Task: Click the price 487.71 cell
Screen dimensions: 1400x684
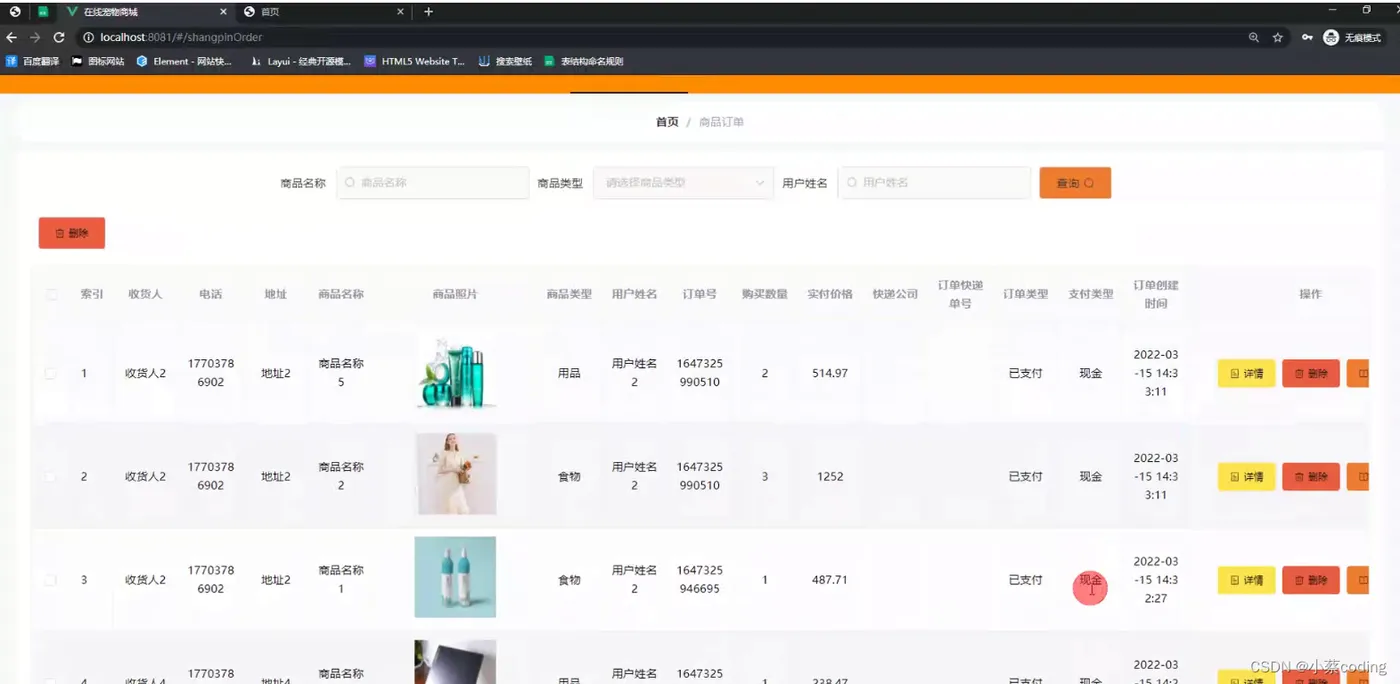Action: click(830, 580)
